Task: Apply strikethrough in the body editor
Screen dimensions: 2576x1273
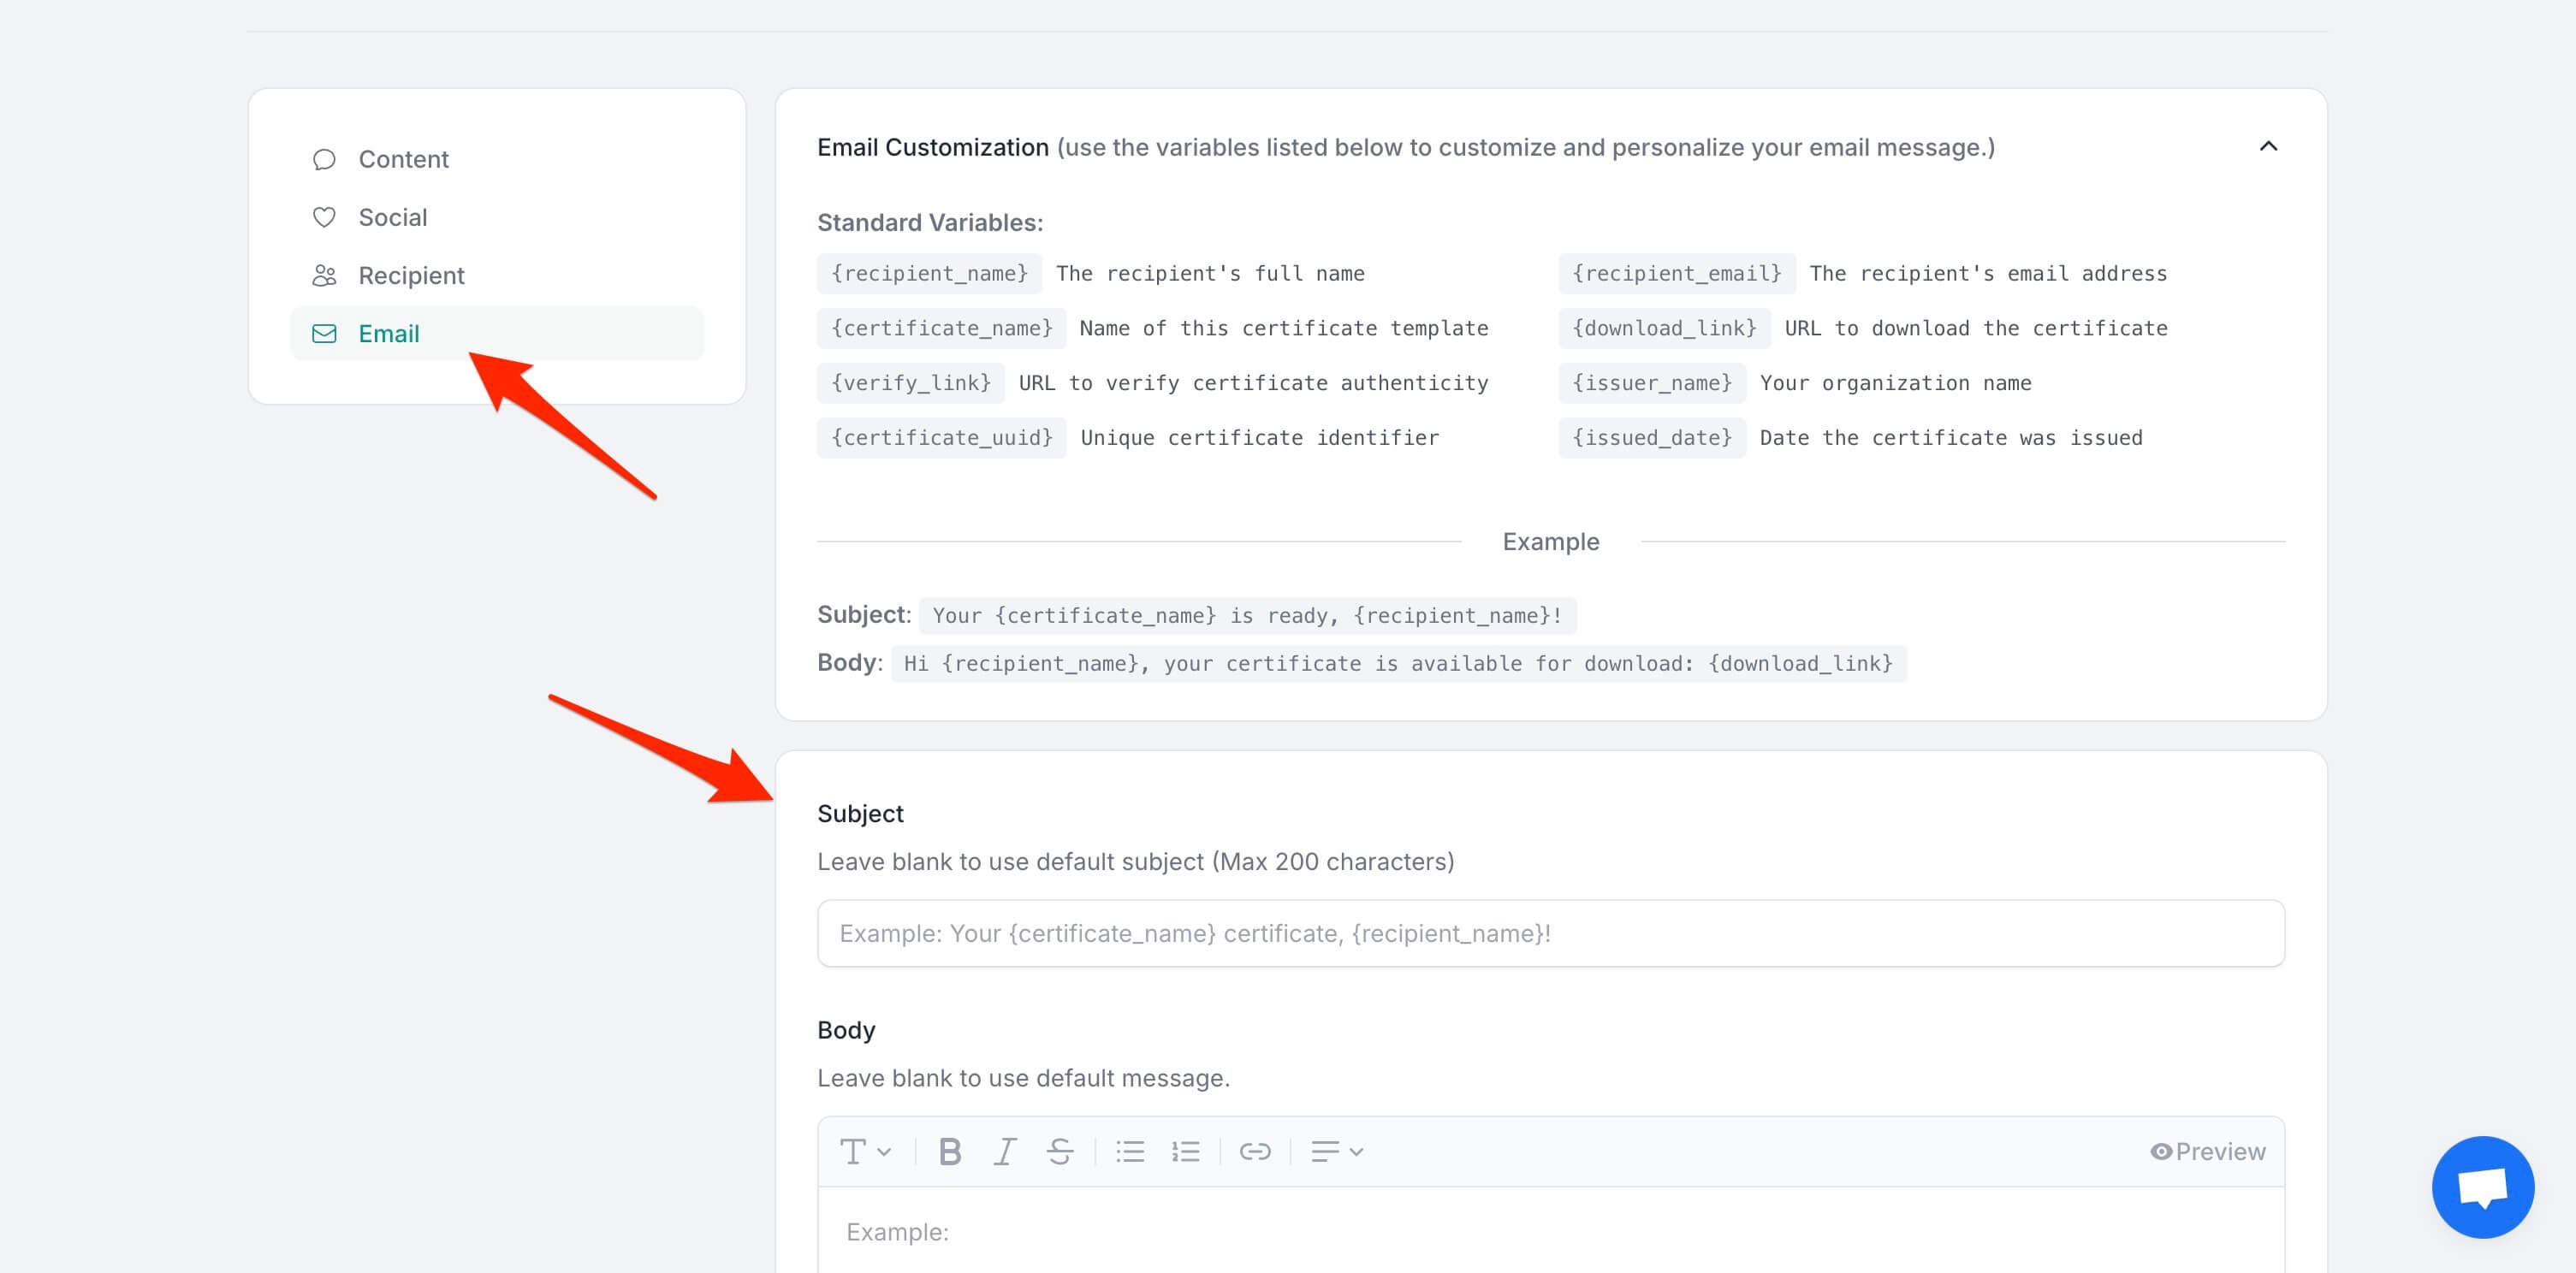Action: click(1060, 1151)
